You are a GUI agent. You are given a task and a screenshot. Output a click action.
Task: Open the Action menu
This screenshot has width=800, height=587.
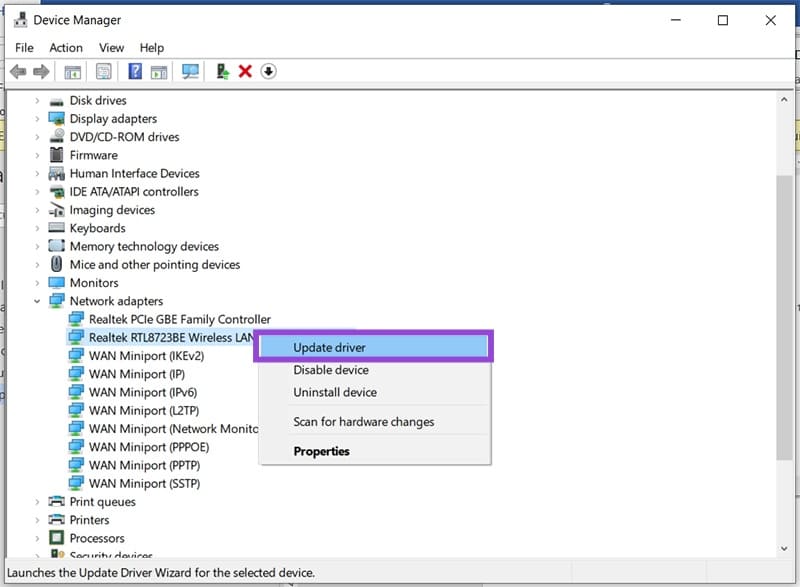[x=66, y=47]
